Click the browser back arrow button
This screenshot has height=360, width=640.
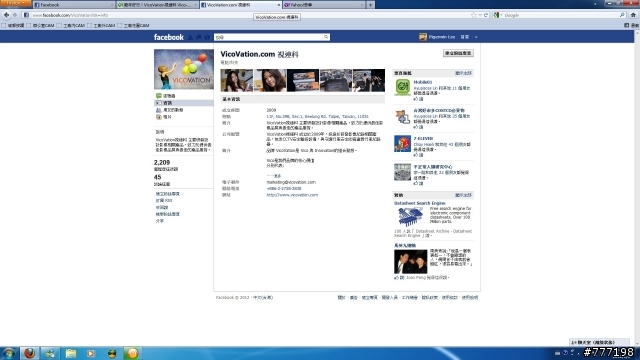6,15
